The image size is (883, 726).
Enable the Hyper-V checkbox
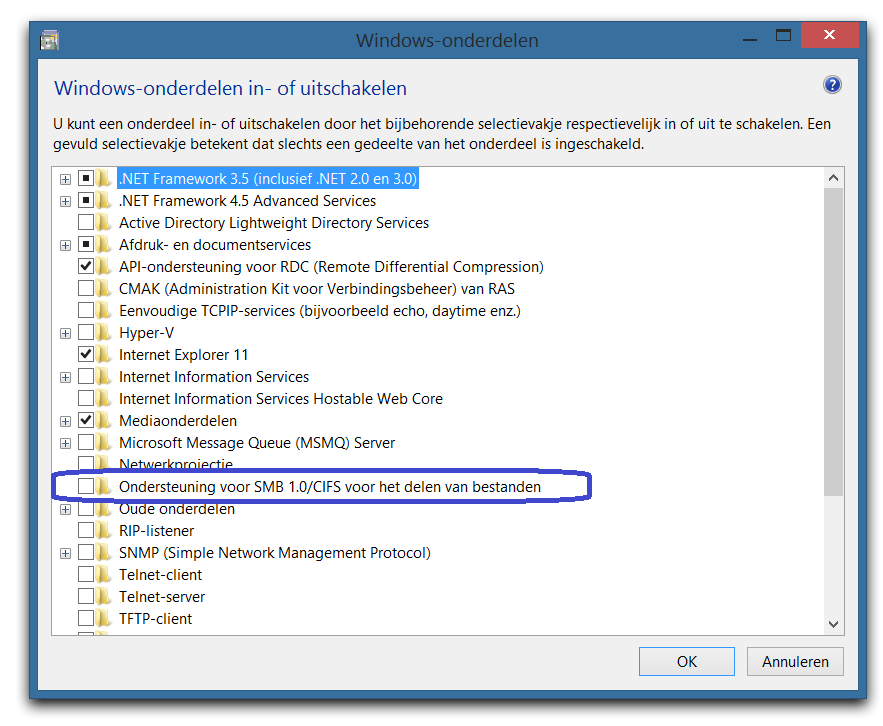[86, 332]
